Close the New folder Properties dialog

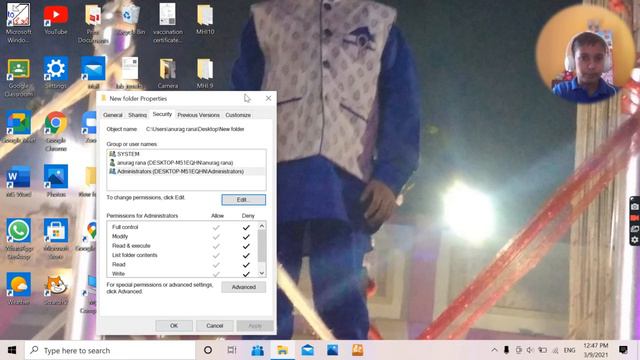tap(268, 98)
